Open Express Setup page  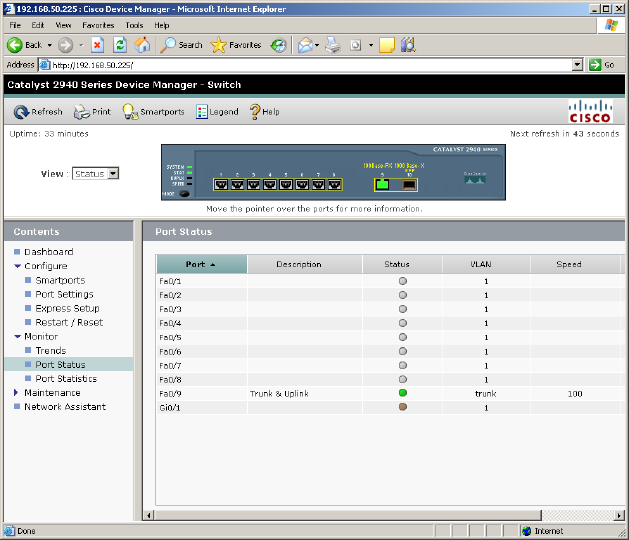click(67, 308)
